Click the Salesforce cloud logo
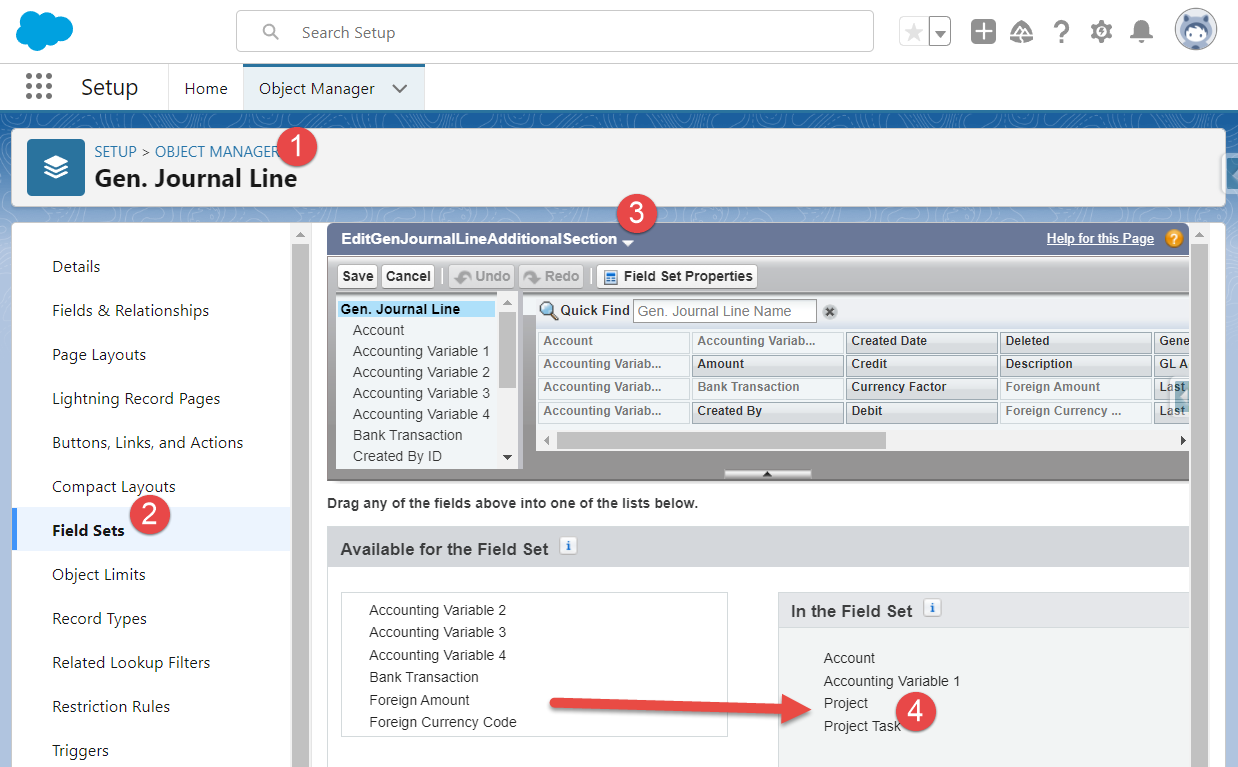 [x=45, y=31]
